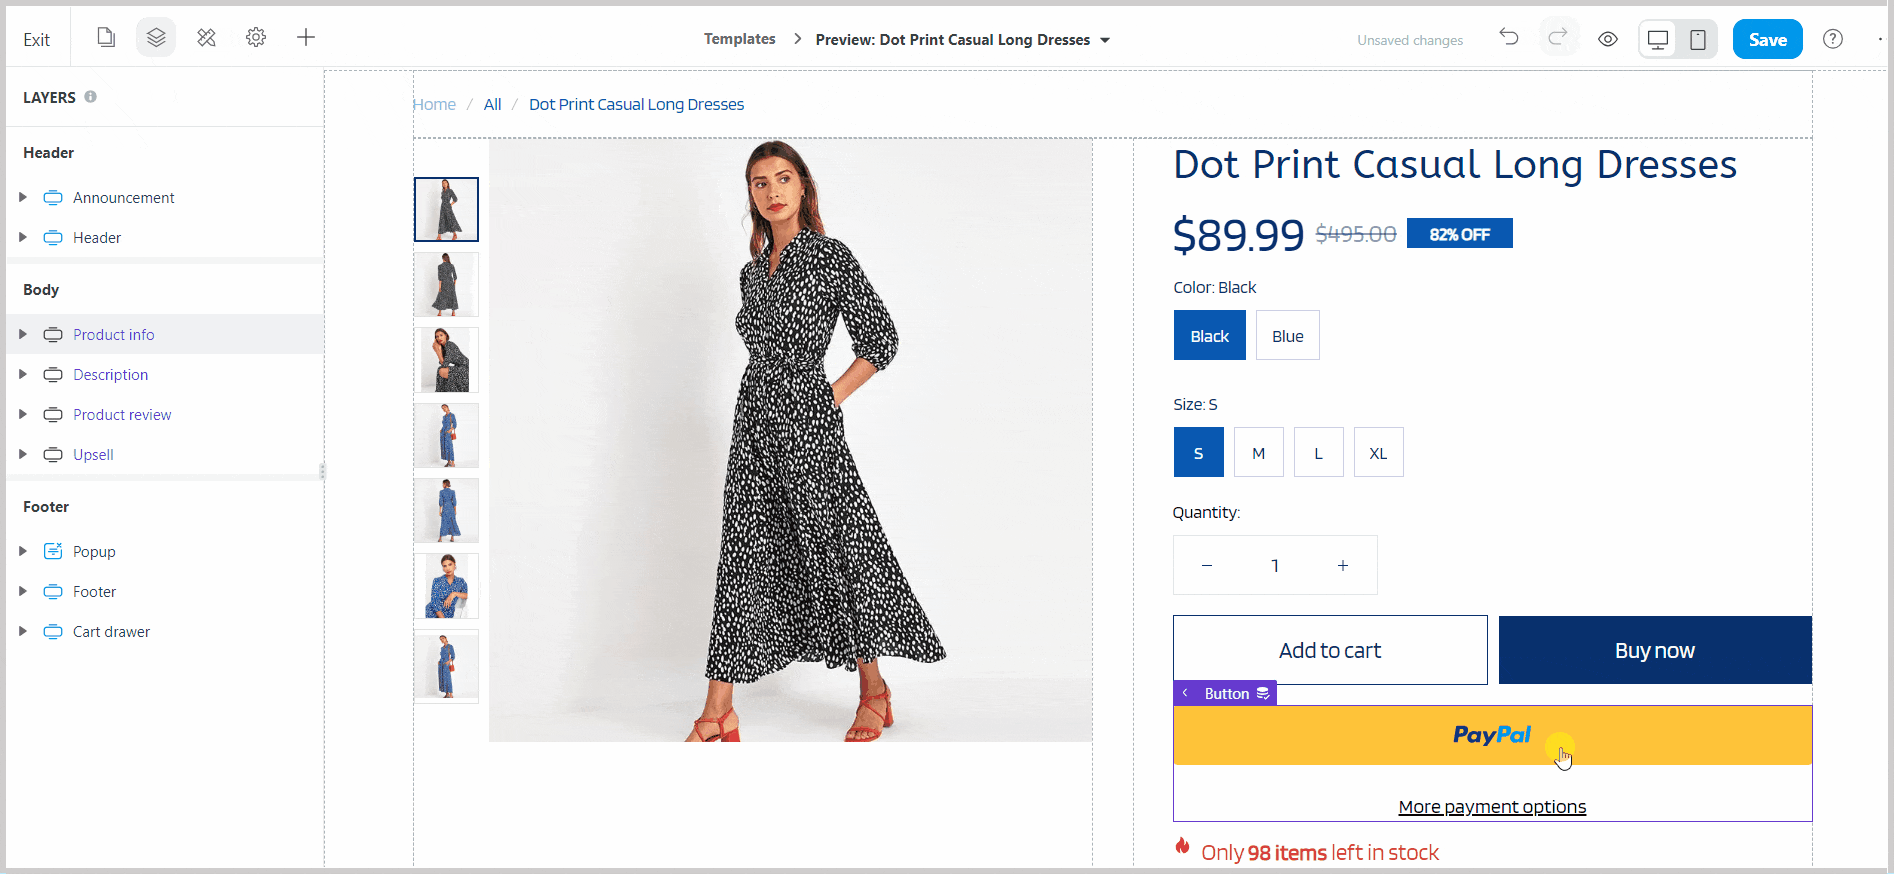Select size L

tap(1319, 453)
